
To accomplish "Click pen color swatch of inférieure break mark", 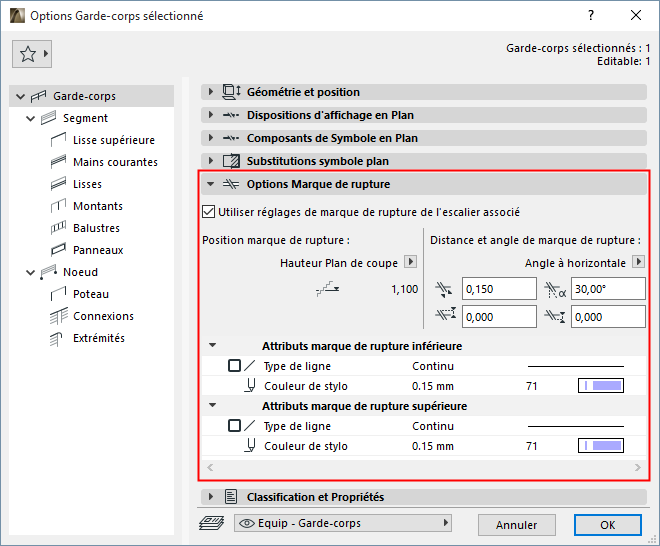I will 601,386.
